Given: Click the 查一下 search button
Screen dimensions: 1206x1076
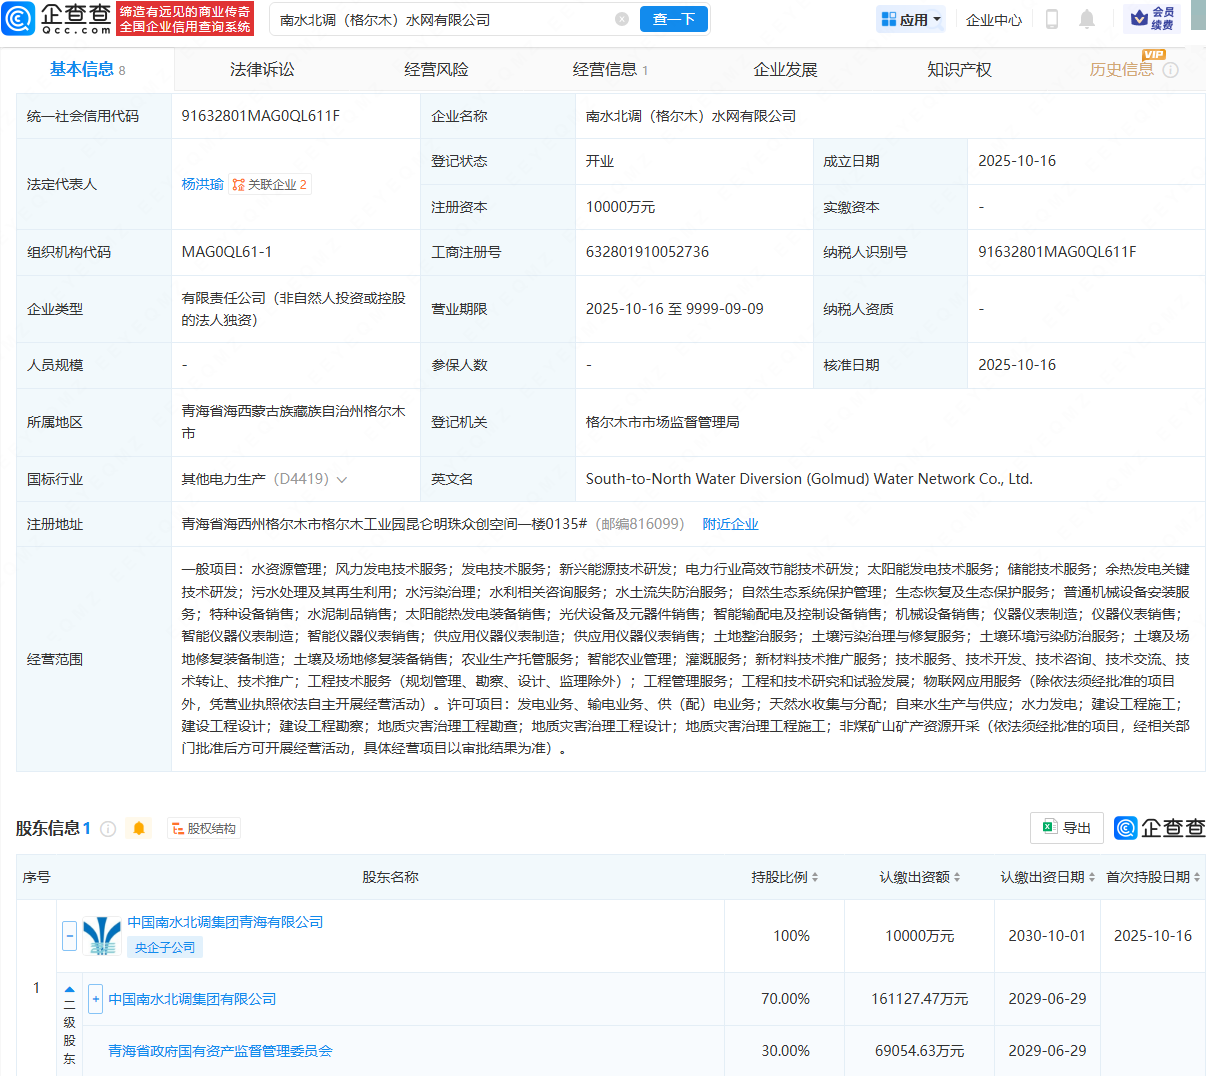Looking at the screenshot, I should [674, 19].
